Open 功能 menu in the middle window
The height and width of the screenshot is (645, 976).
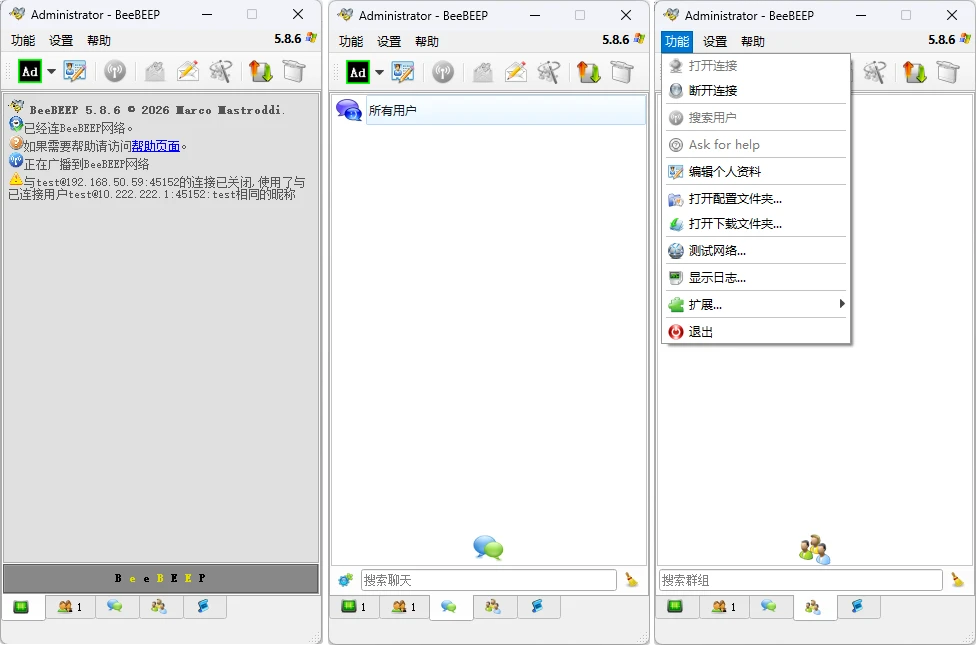coord(351,42)
